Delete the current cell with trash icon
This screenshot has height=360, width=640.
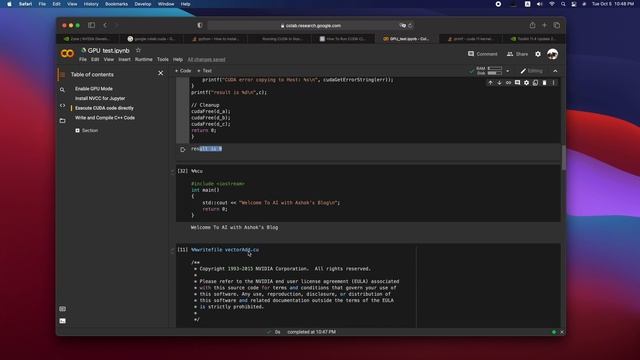pos(544,83)
